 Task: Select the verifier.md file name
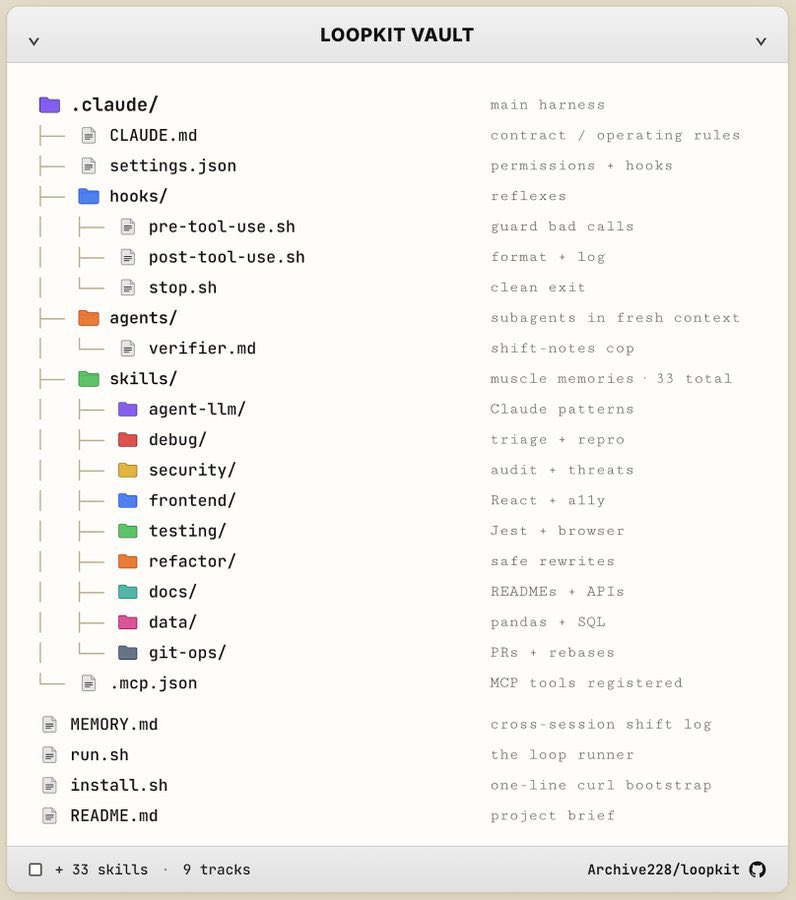[202, 348]
